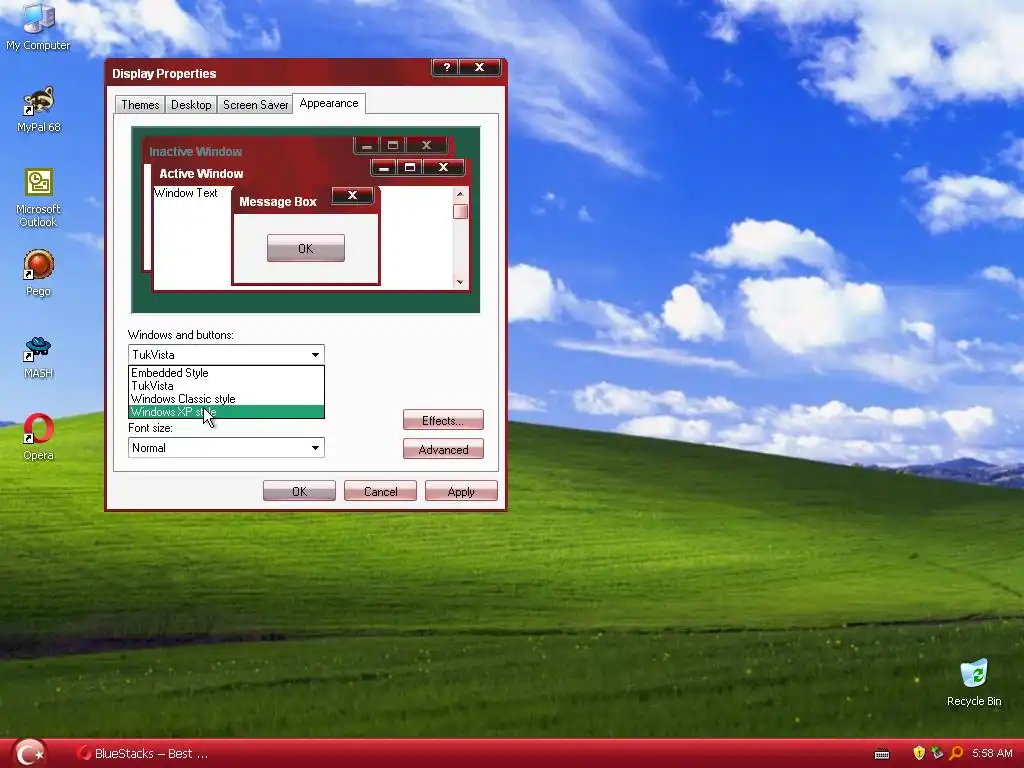
Task: Select the Appearance tab
Action: coord(328,103)
